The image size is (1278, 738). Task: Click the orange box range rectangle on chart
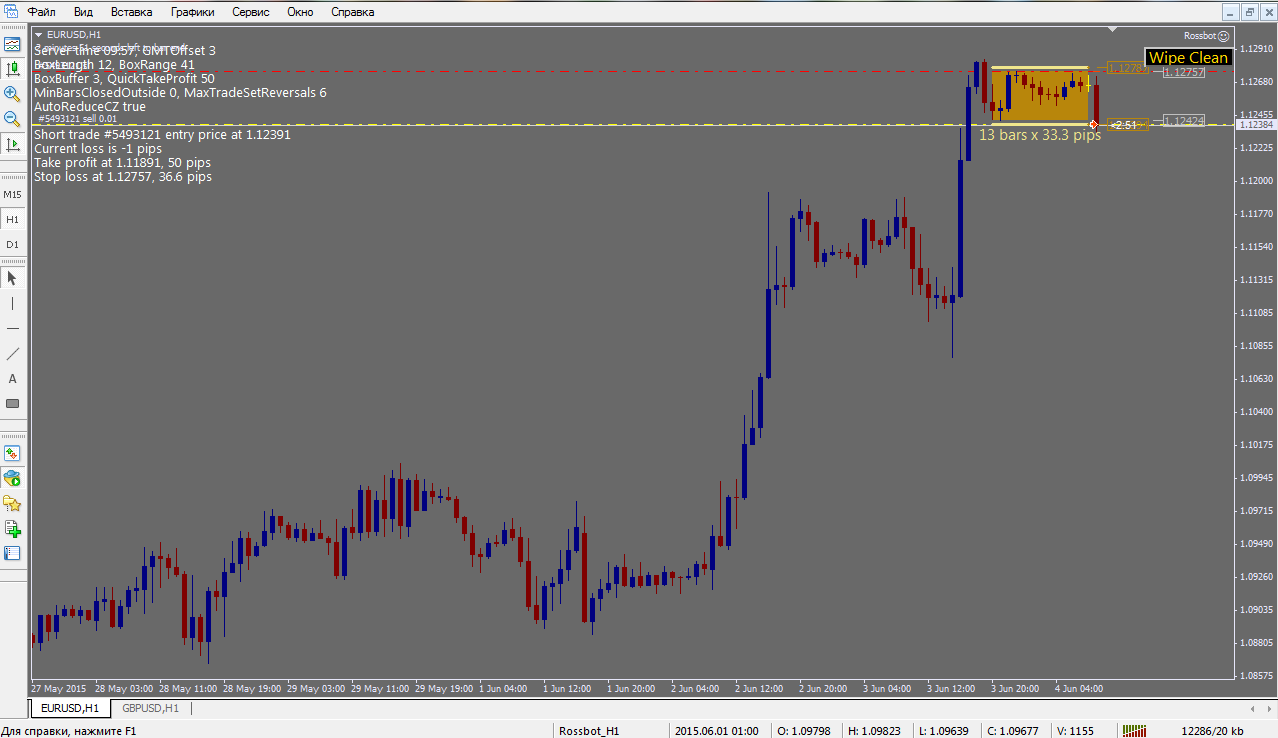coord(1039,96)
